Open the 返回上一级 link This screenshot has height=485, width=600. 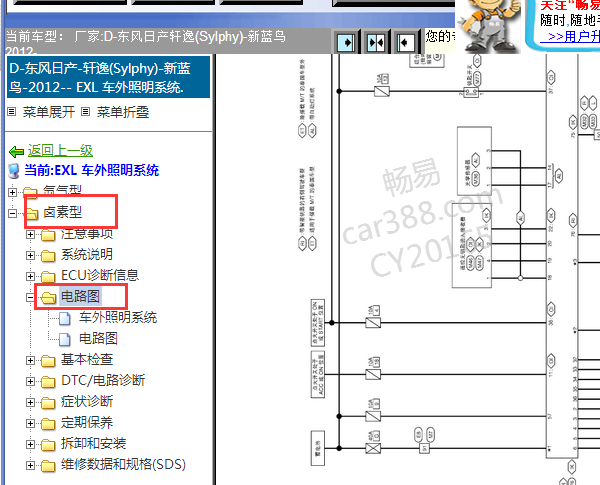click(x=60, y=150)
